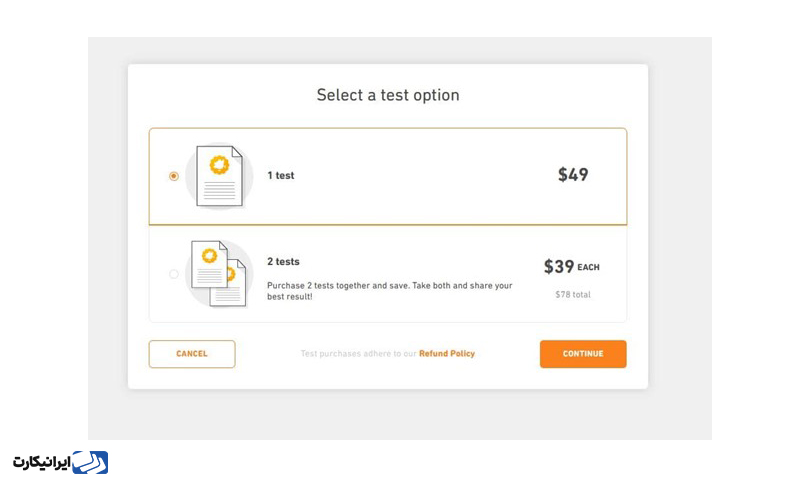Click the "Purchase 2 tests together" description
The width and height of the screenshot is (800, 477).
pos(389,291)
